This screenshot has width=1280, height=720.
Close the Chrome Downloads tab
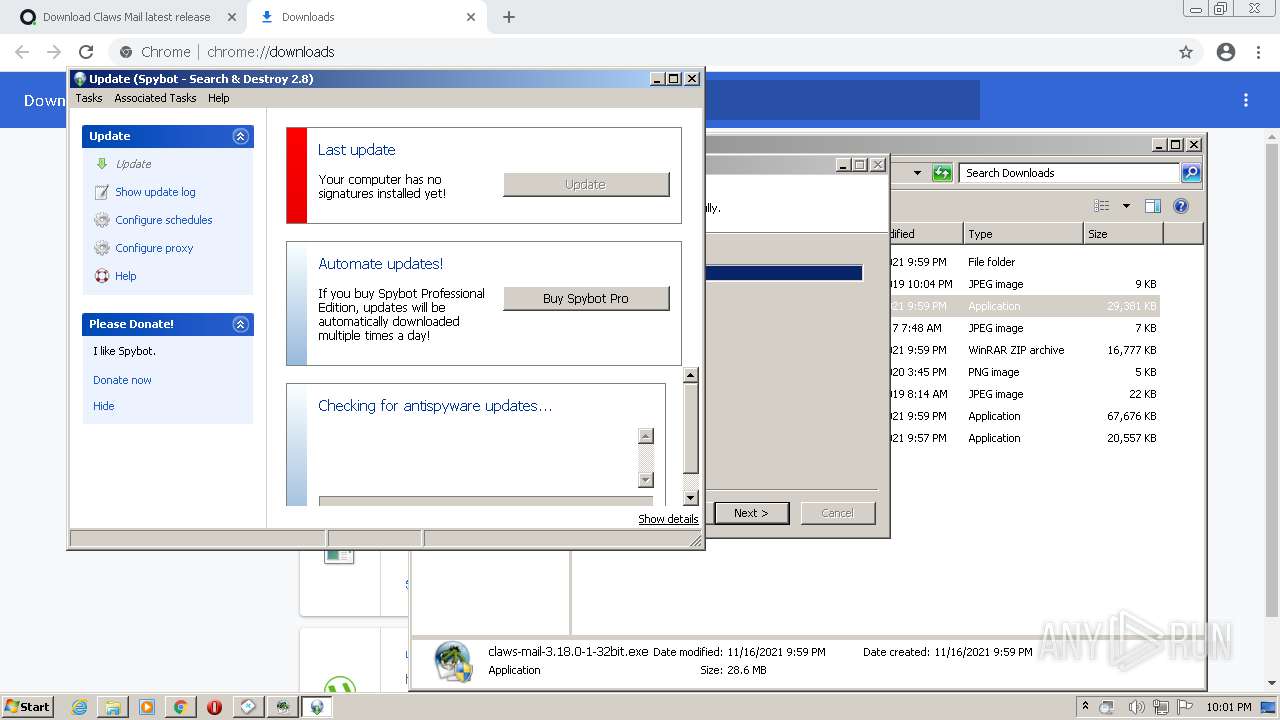pos(471,17)
